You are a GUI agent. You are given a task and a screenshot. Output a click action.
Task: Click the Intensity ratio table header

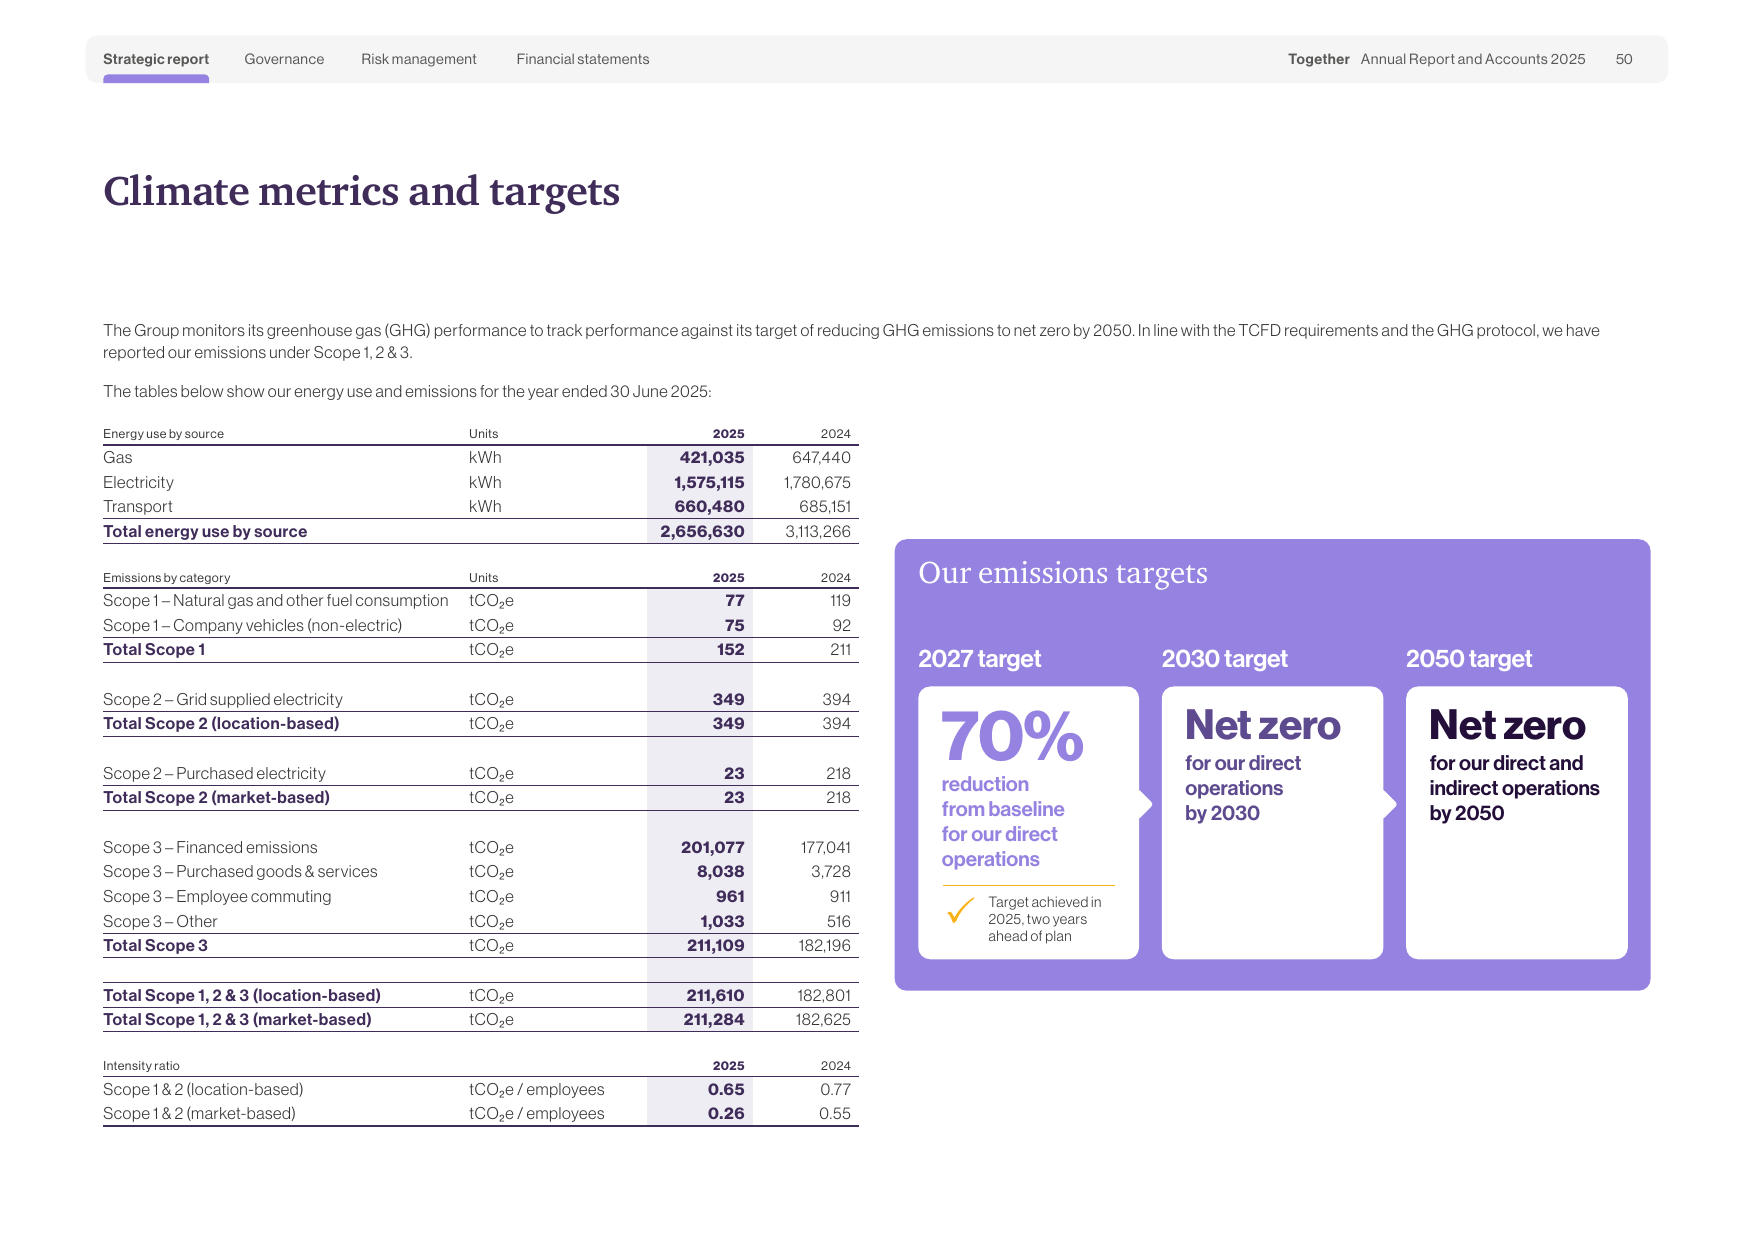(141, 1066)
